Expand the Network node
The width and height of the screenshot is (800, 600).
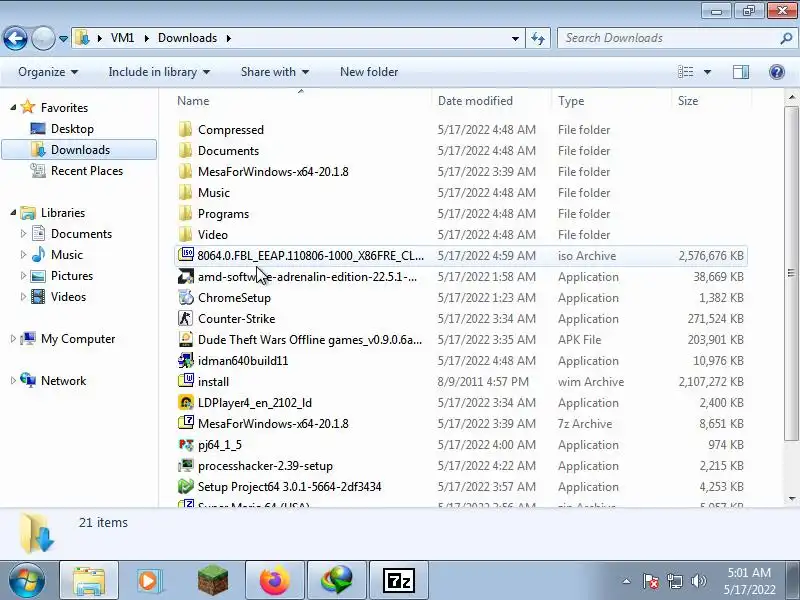click(x=13, y=381)
